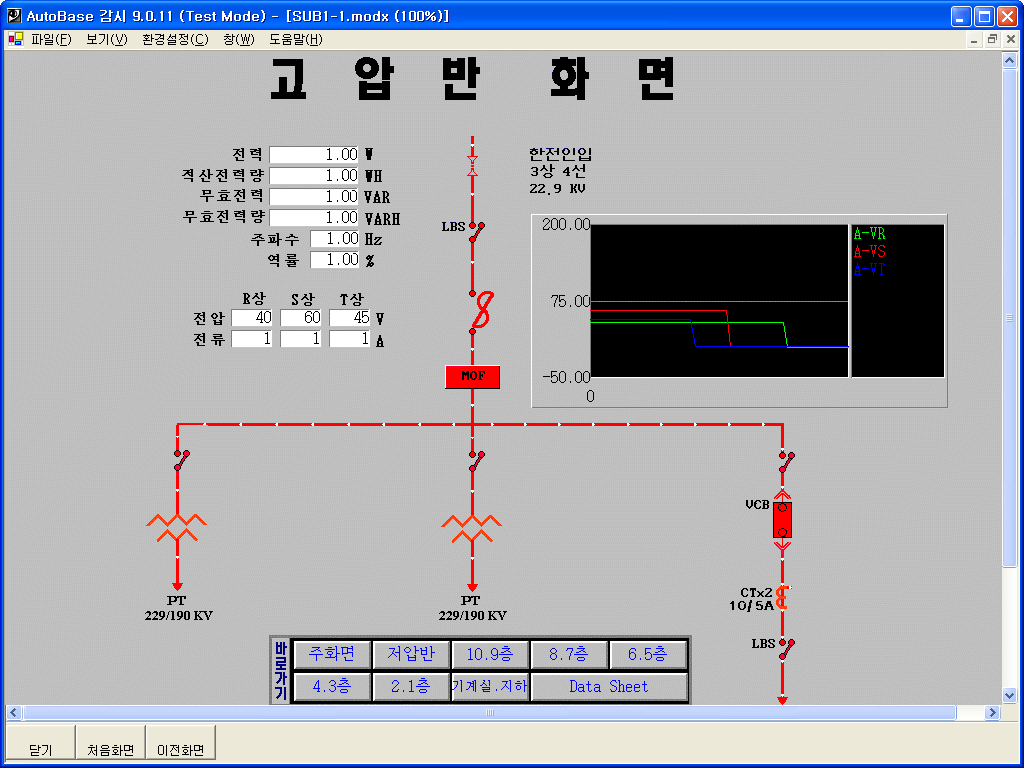
Task: Open the 파일(F) menu
Action: [x=51, y=40]
